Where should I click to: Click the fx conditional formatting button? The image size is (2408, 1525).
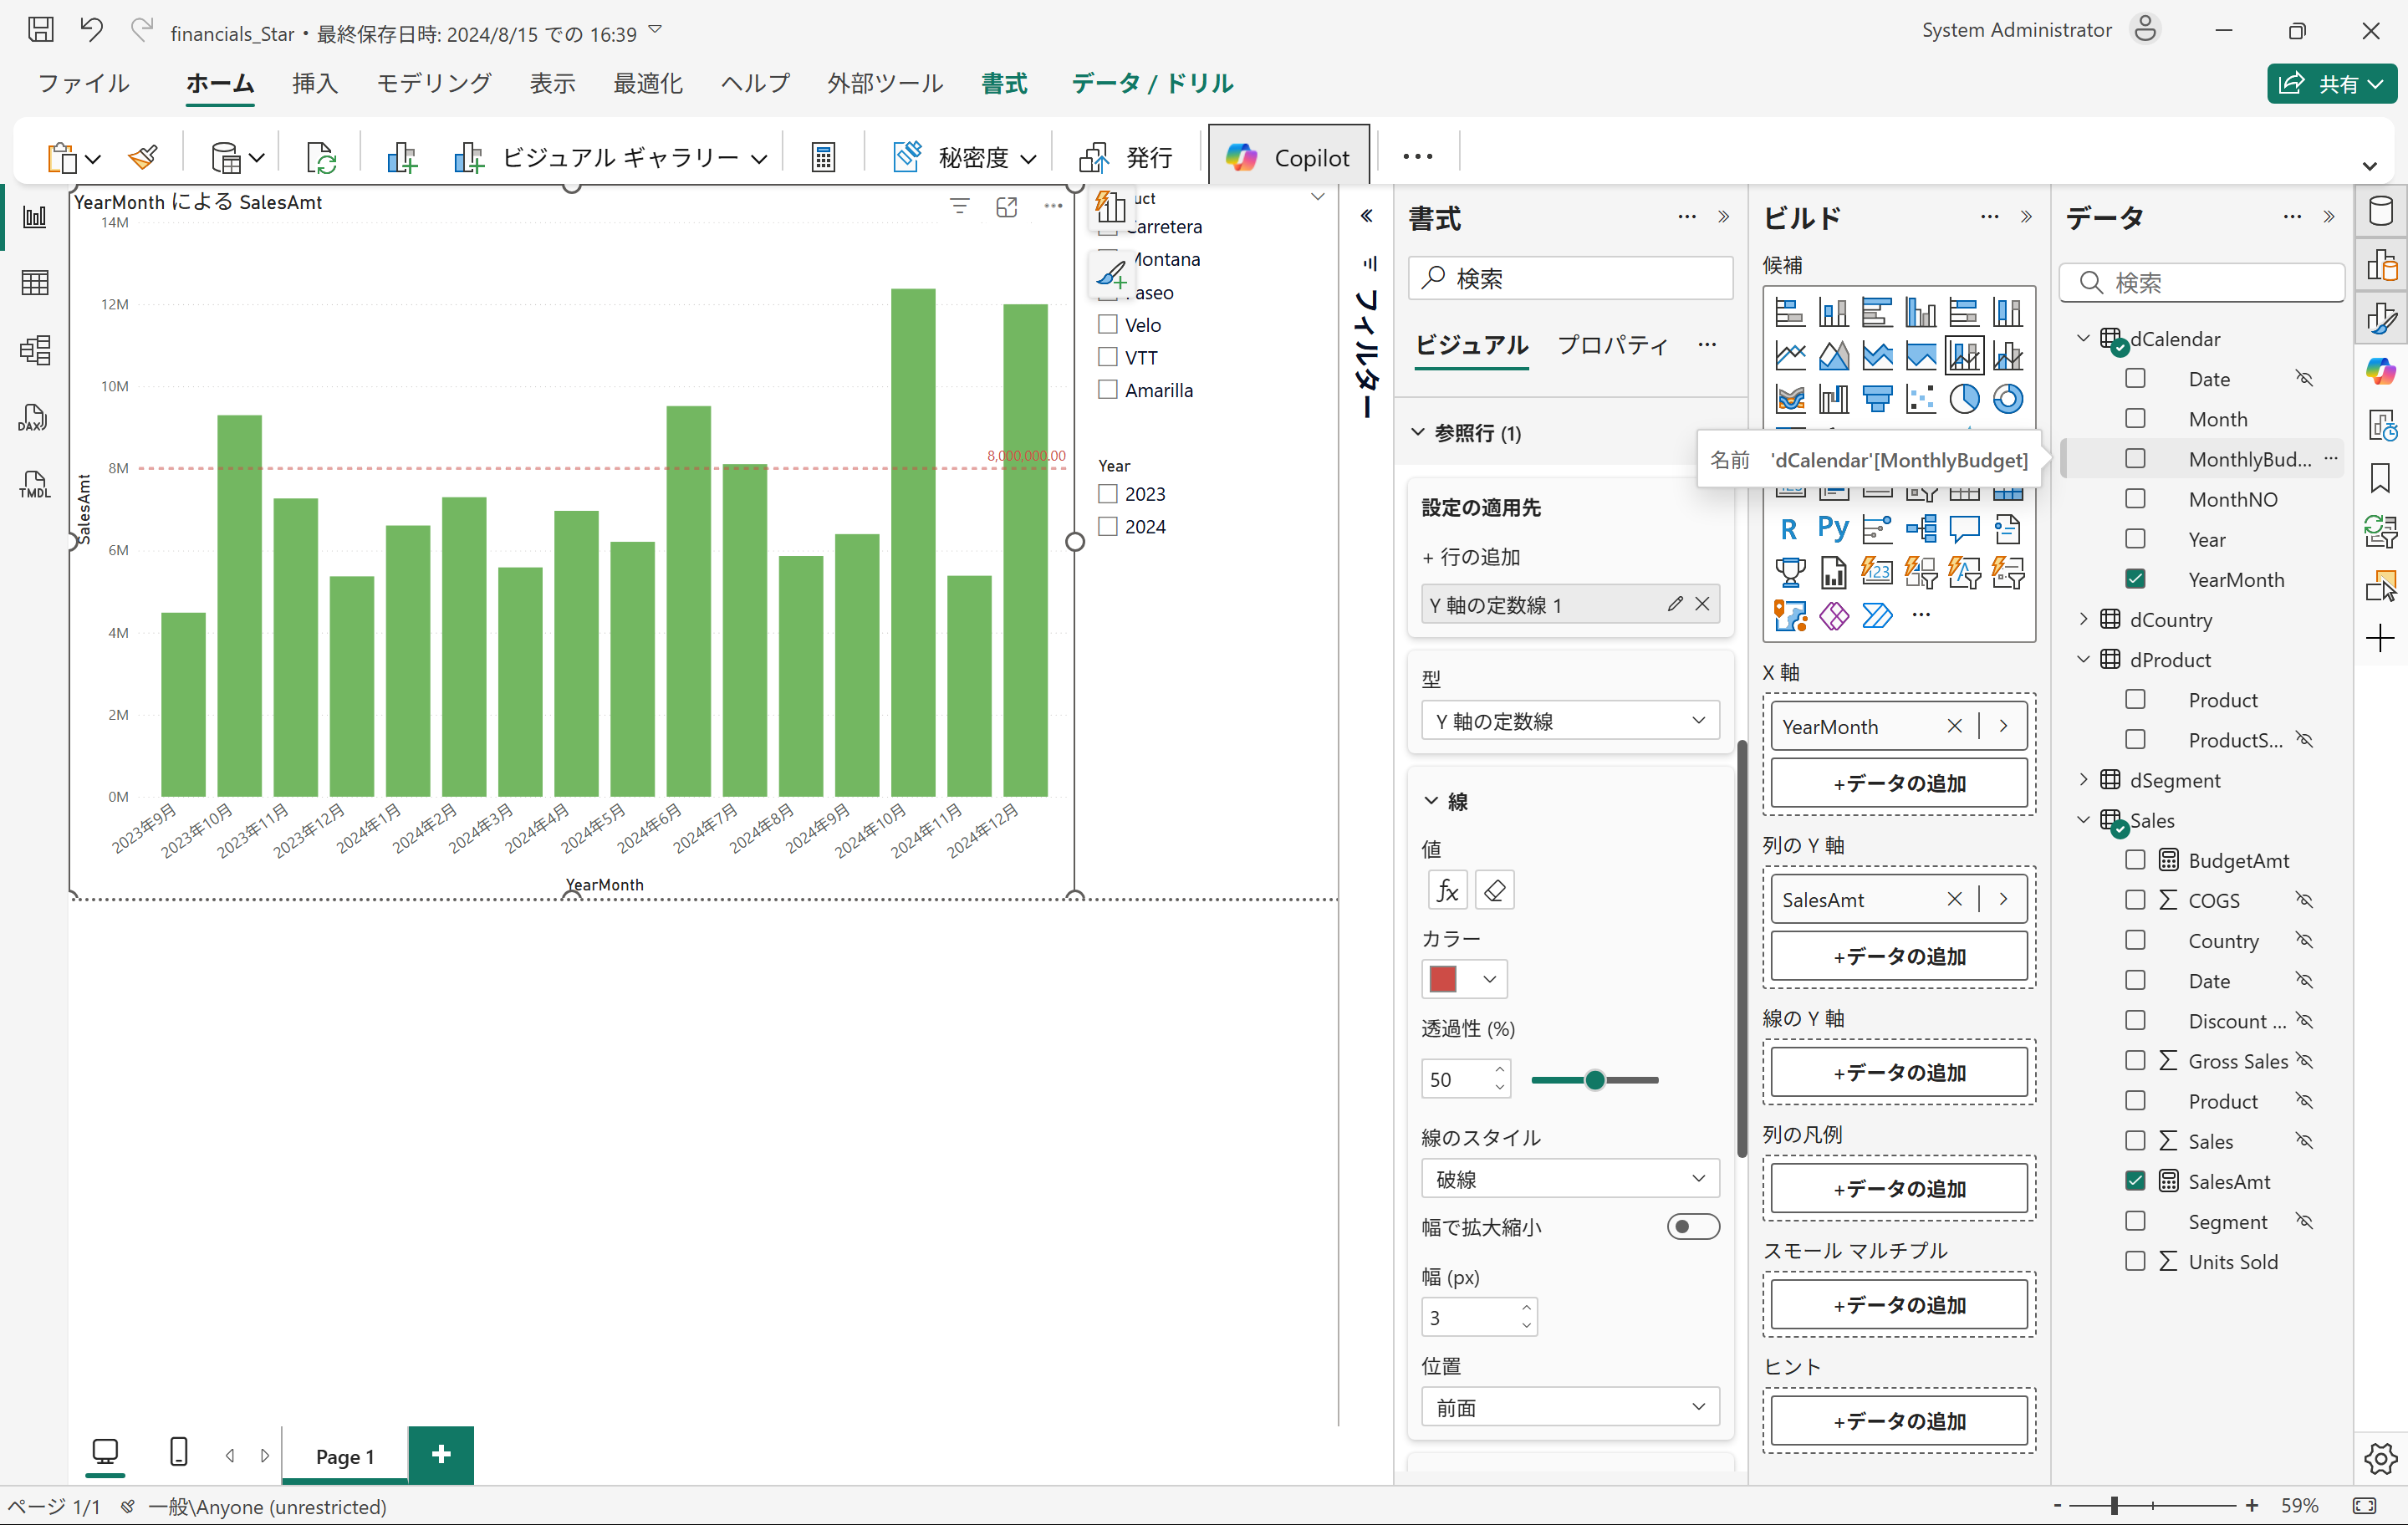coord(1447,890)
